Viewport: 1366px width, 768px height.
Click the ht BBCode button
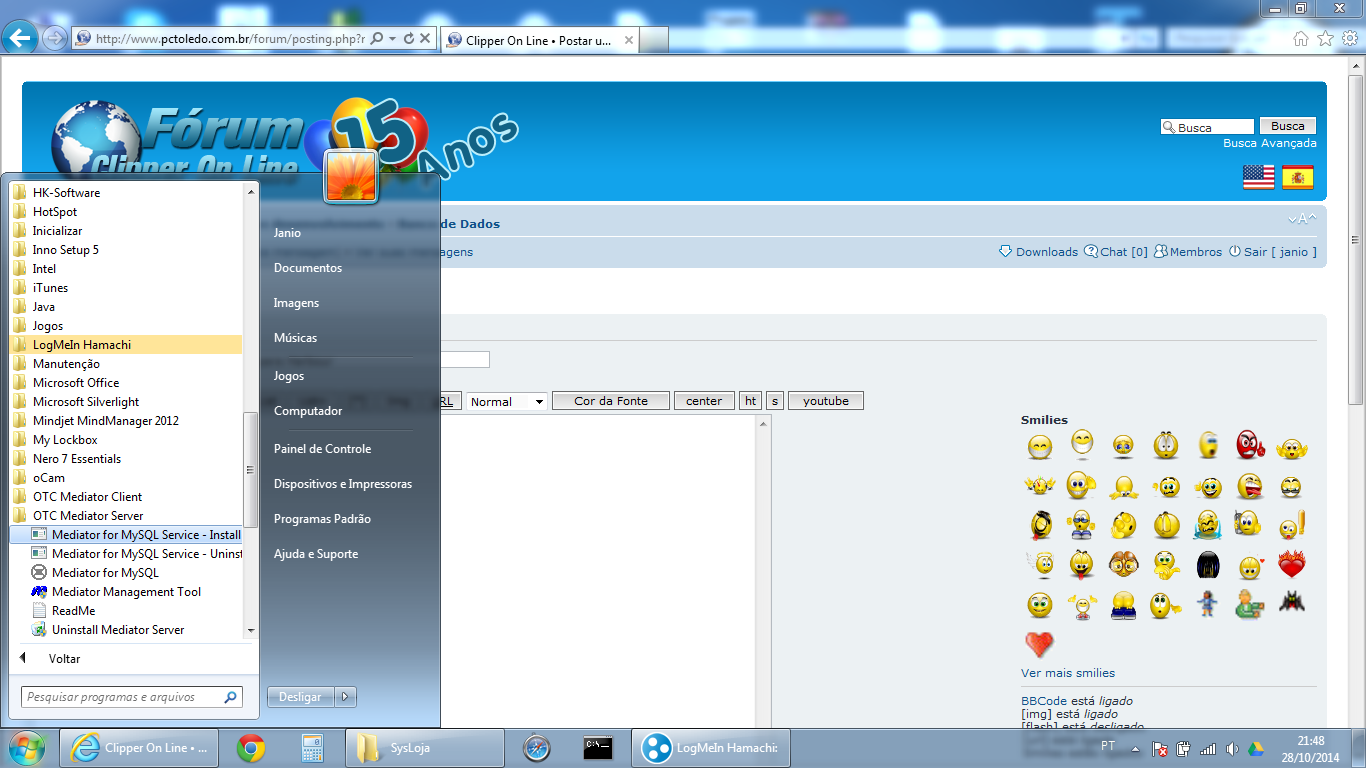[x=751, y=401]
